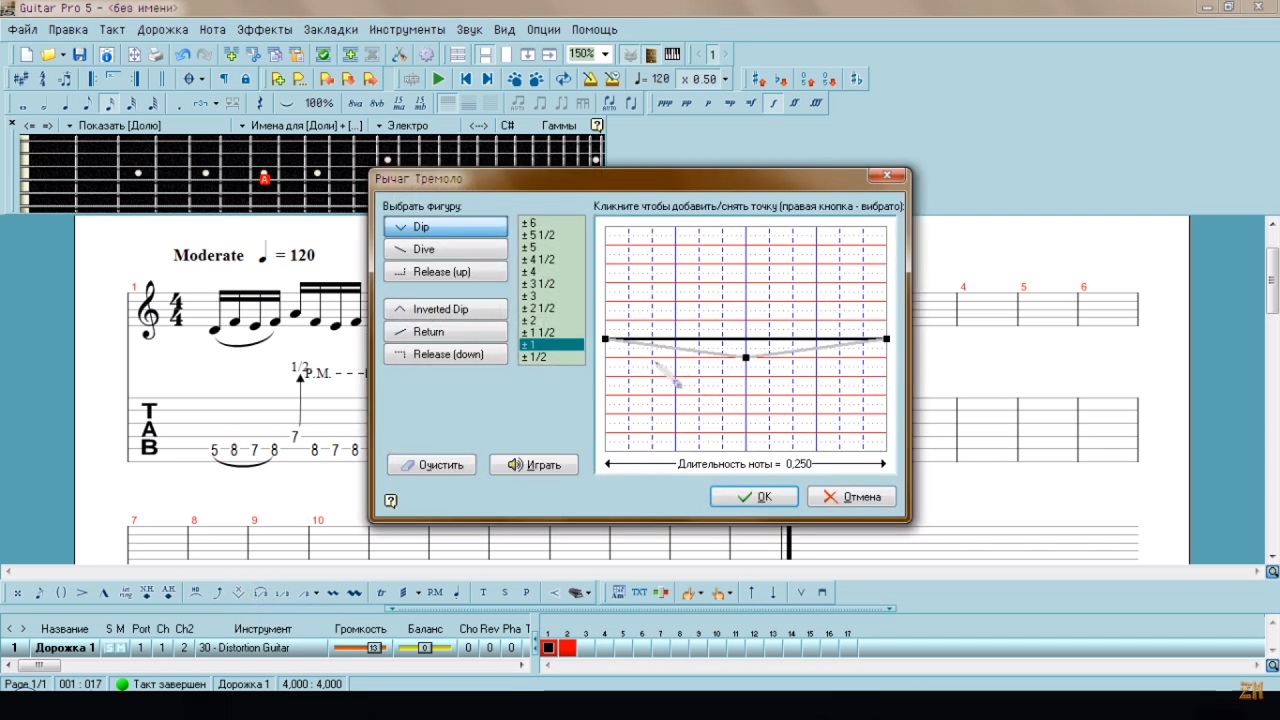The width and height of the screenshot is (1280, 720).
Task: Click the Save floppy disk icon
Action: pos(79,54)
